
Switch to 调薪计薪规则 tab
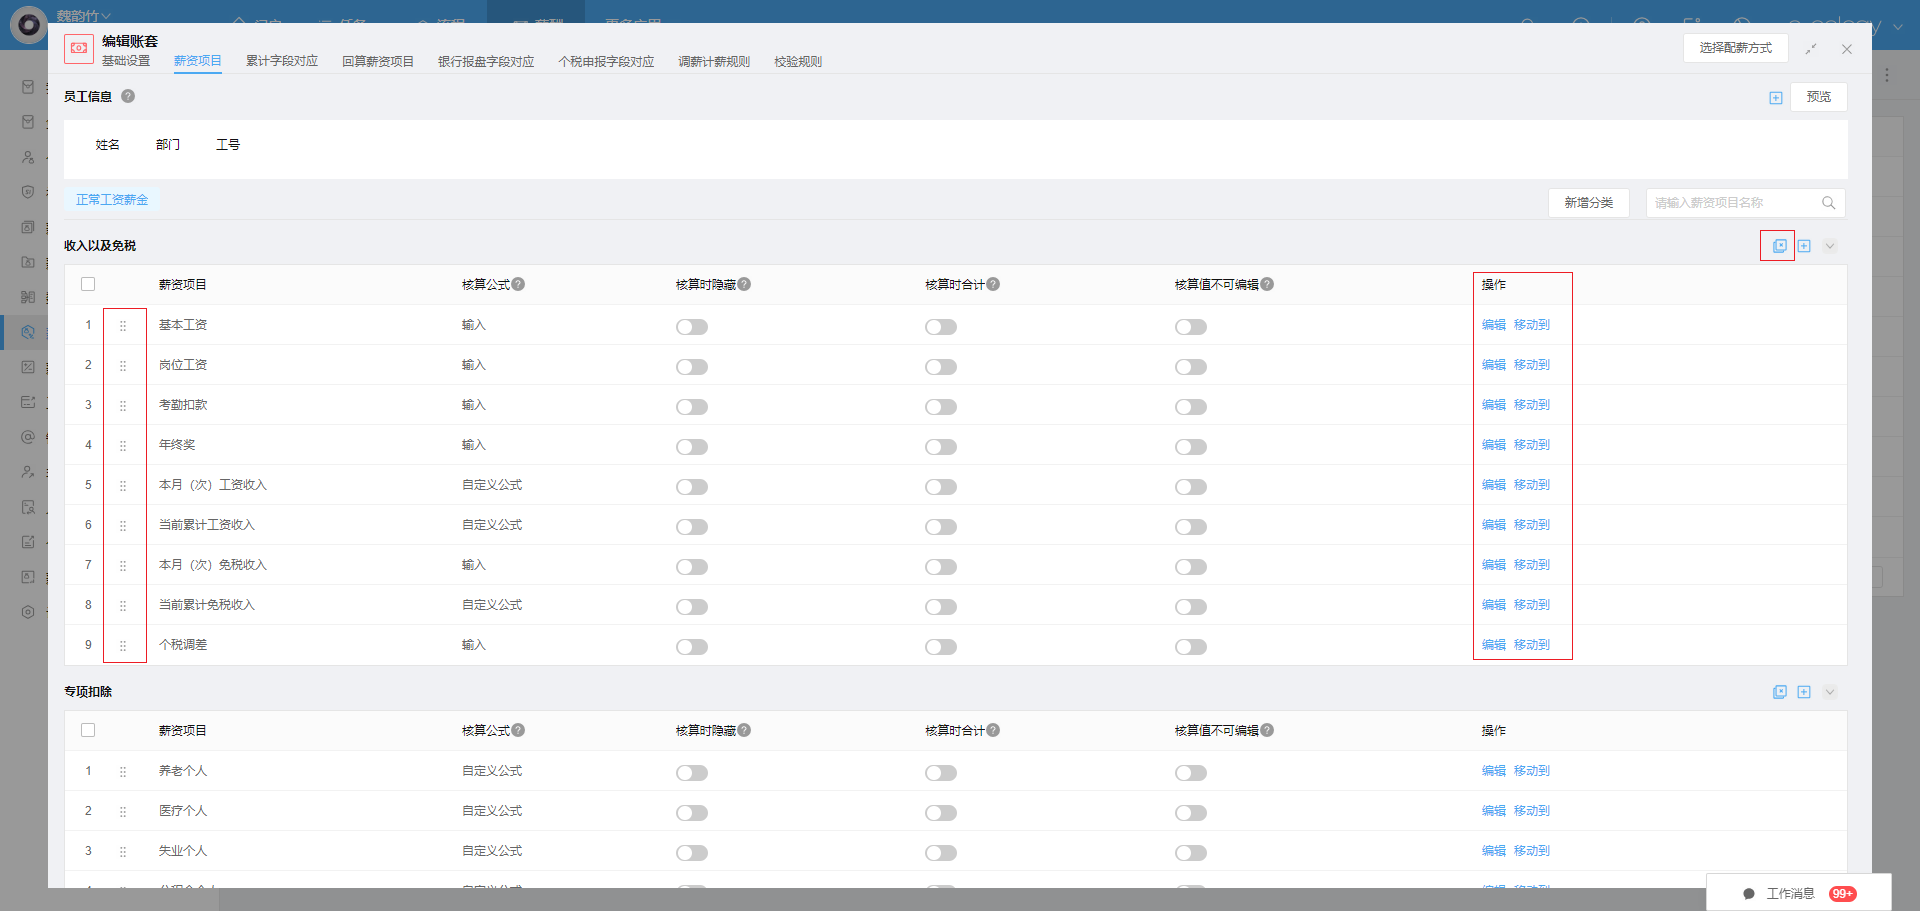point(714,61)
